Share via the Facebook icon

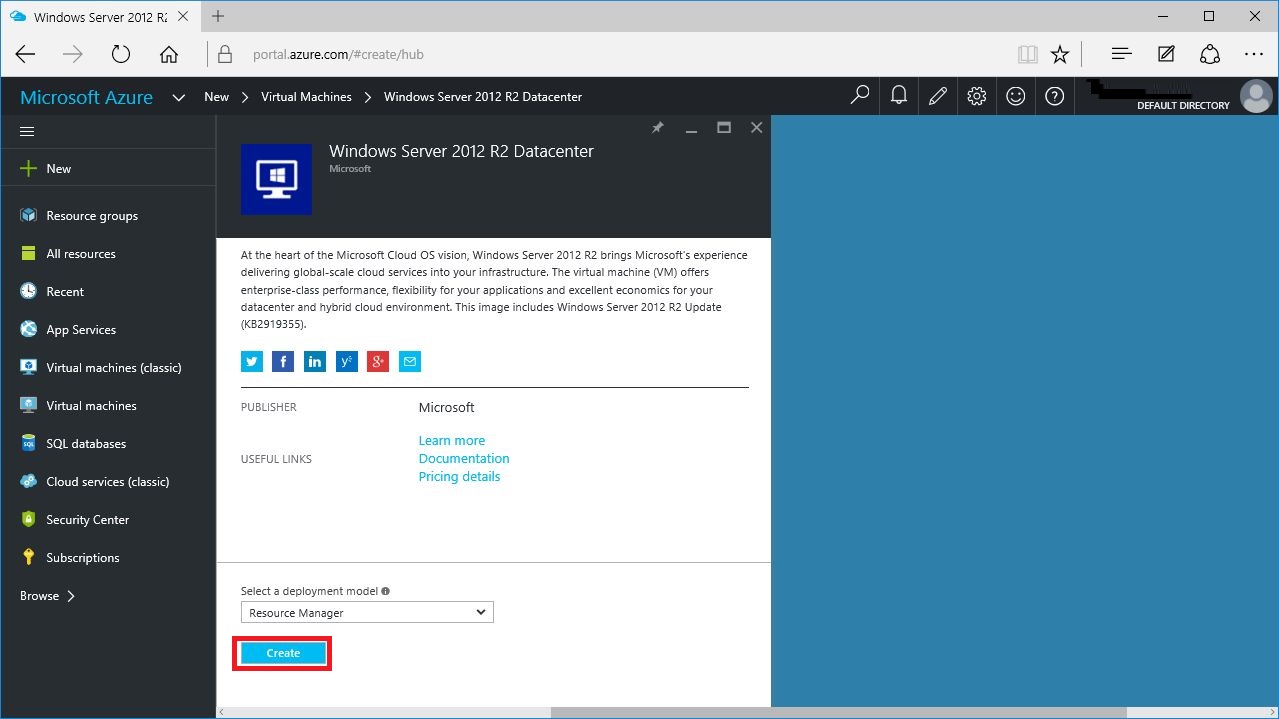[x=283, y=361]
